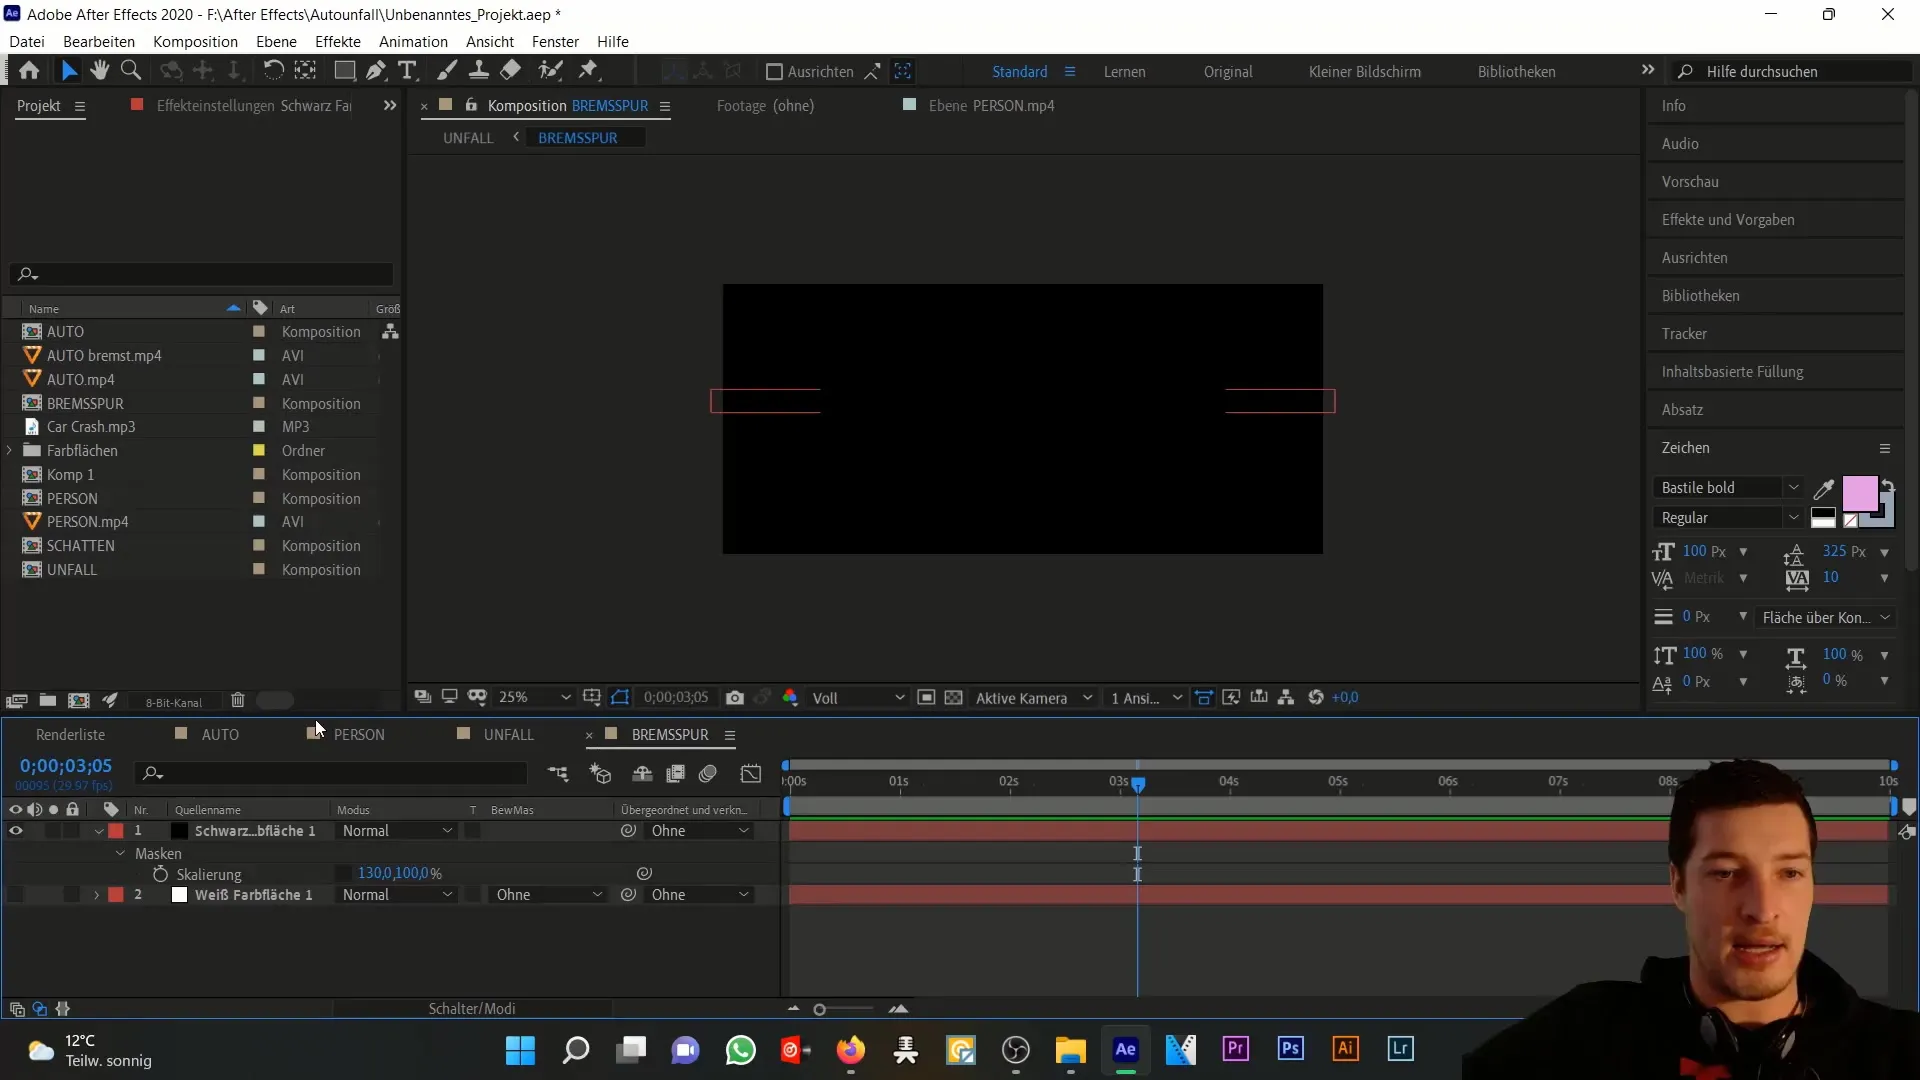Click the pink color swatch in Zeichen panel
1920x1080 pixels.
point(1861,493)
